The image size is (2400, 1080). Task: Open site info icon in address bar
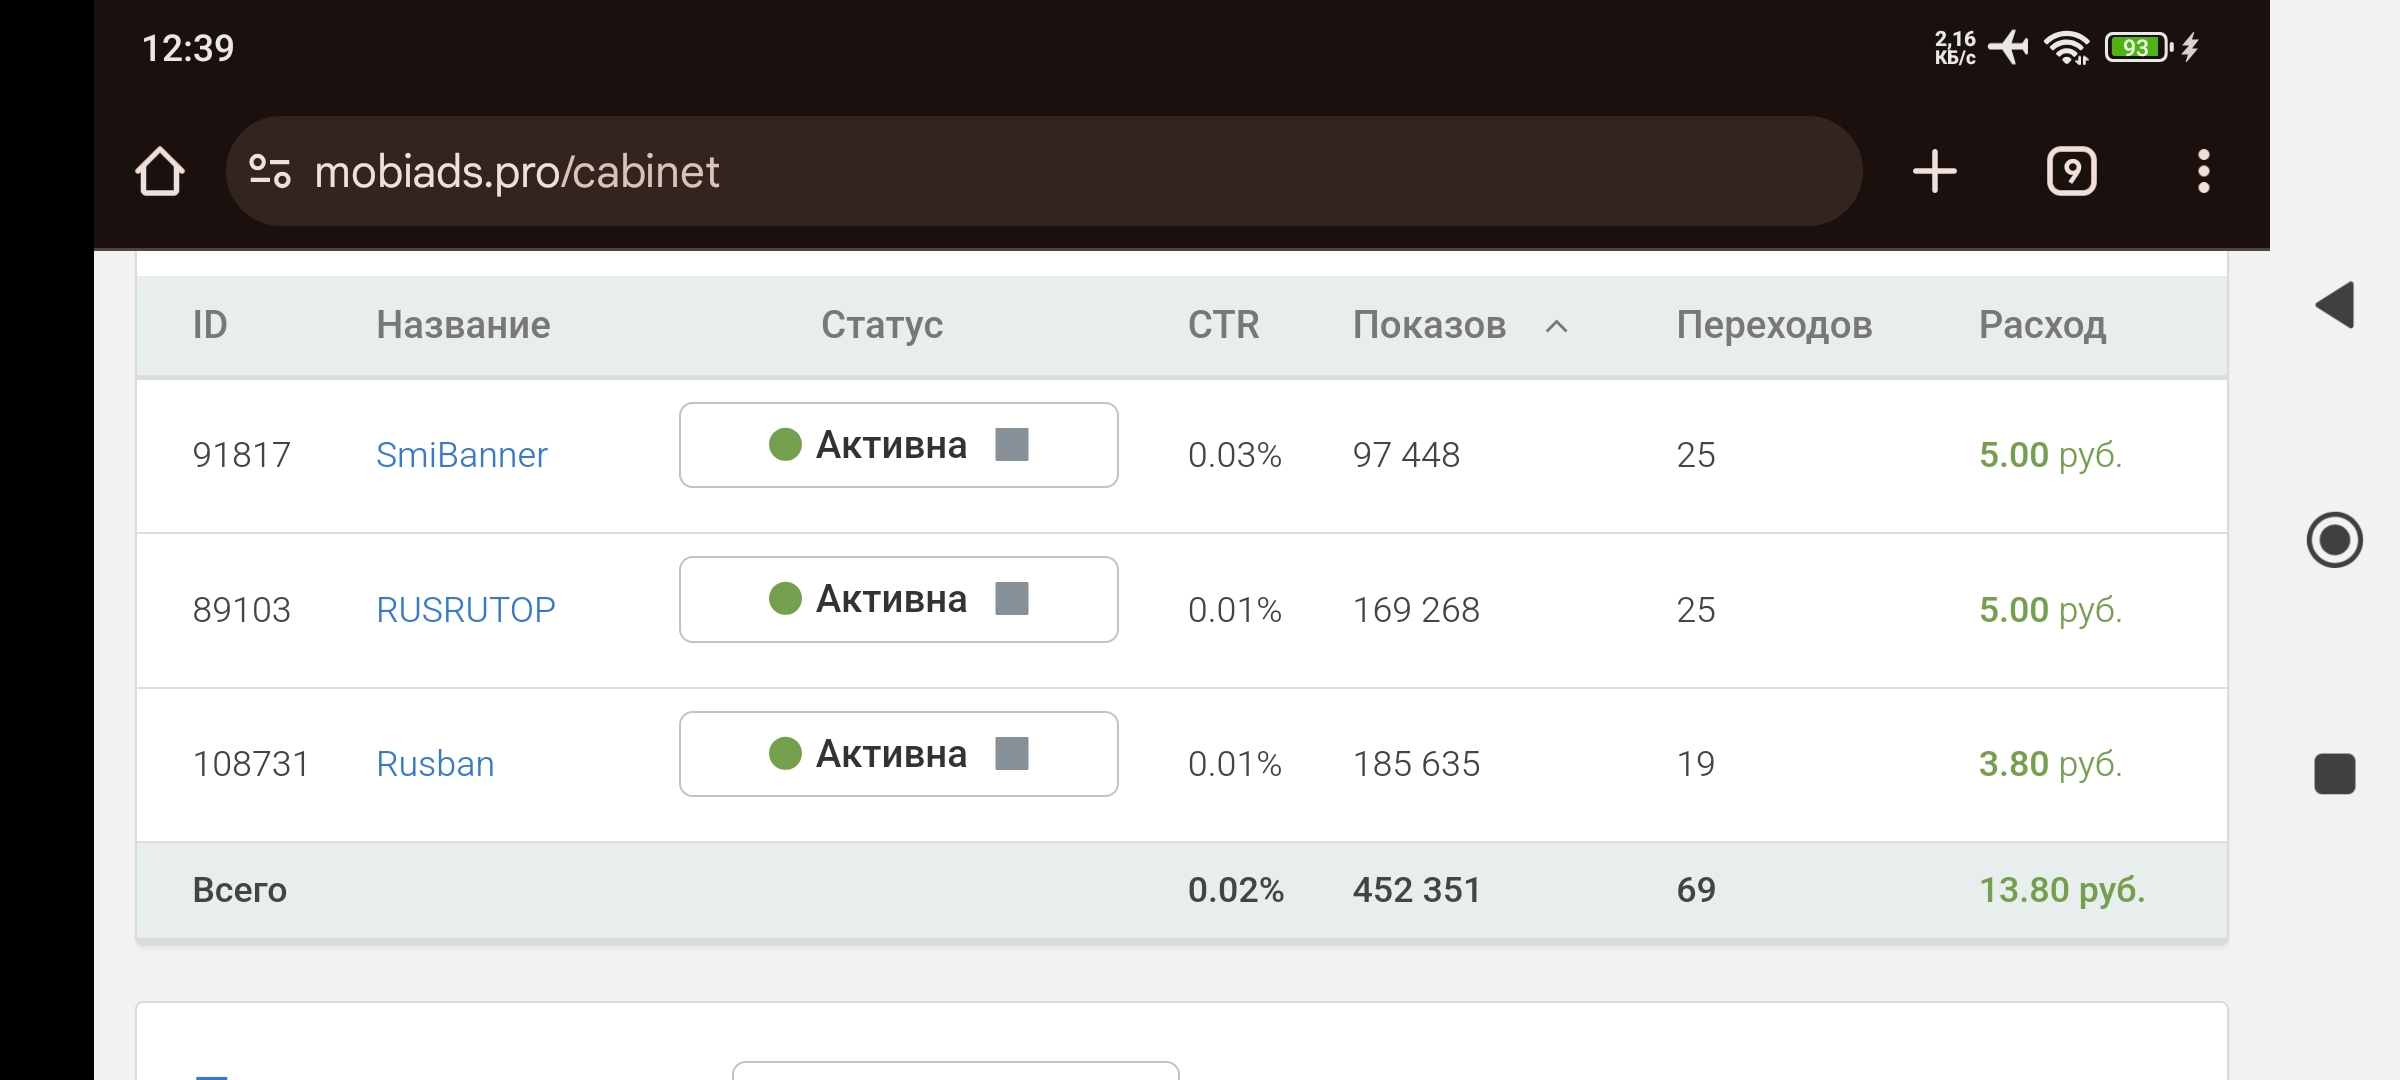coord(269,172)
